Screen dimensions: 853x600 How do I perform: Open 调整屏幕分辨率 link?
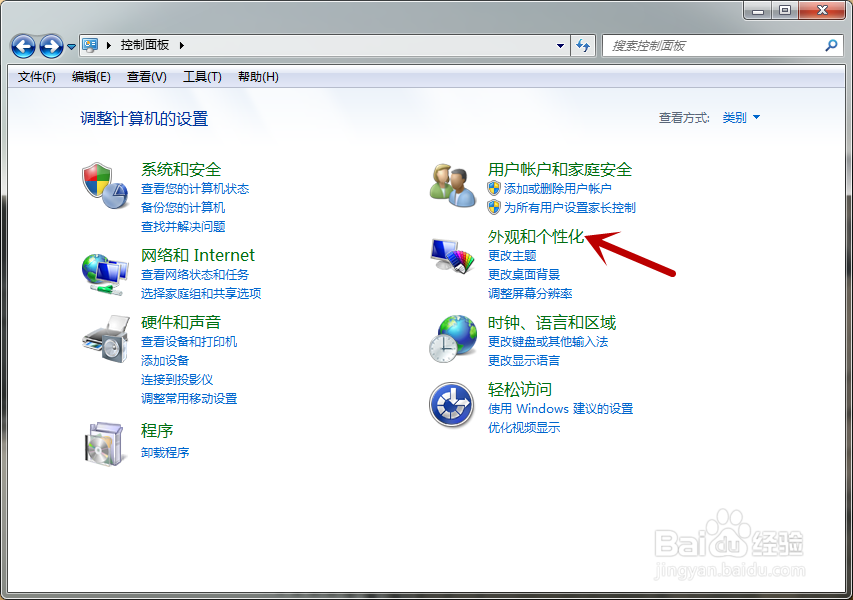(x=530, y=294)
